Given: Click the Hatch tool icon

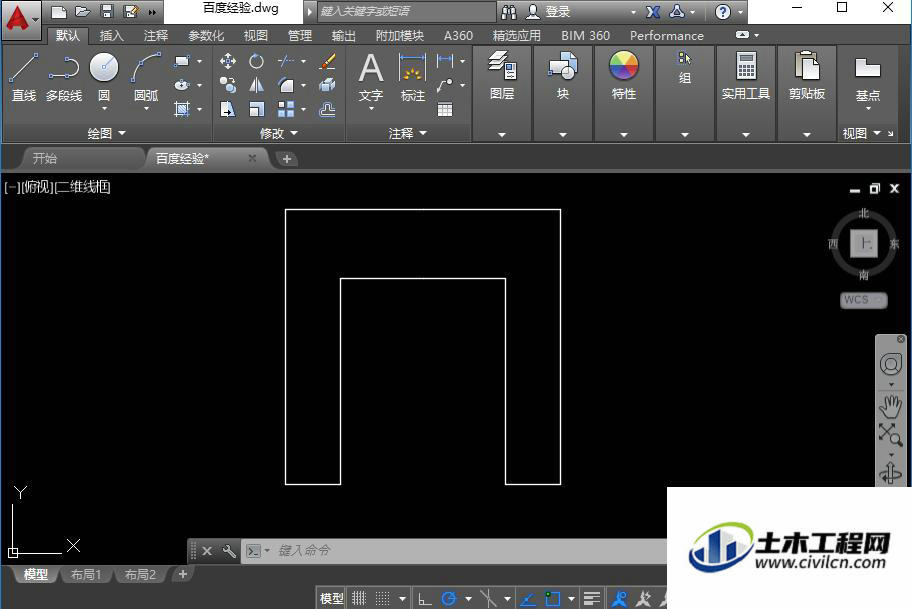Looking at the screenshot, I should tap(182, 109).
